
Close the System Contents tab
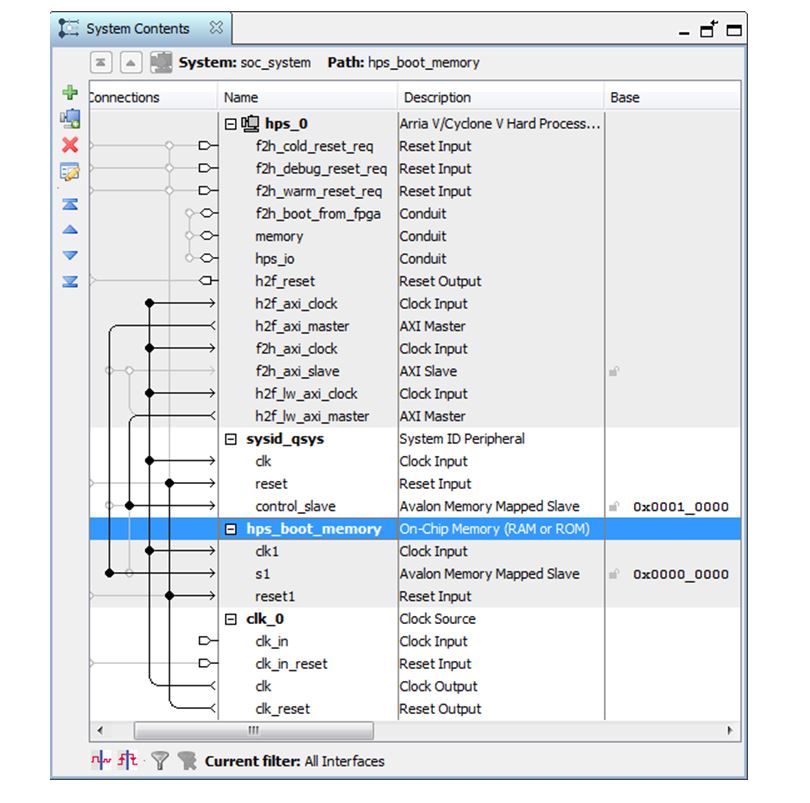[216, 27]
